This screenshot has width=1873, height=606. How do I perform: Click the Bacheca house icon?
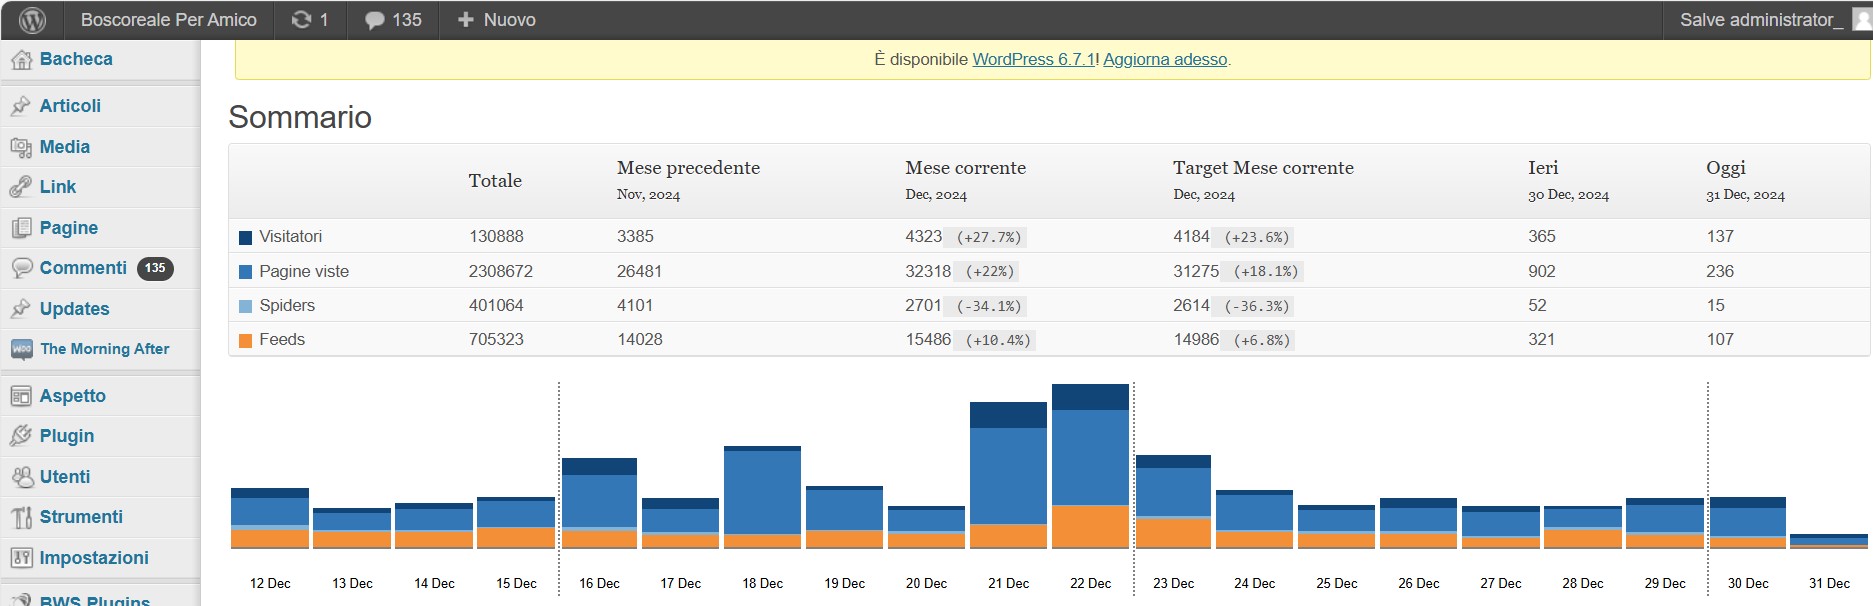click(x=21, y=60)
